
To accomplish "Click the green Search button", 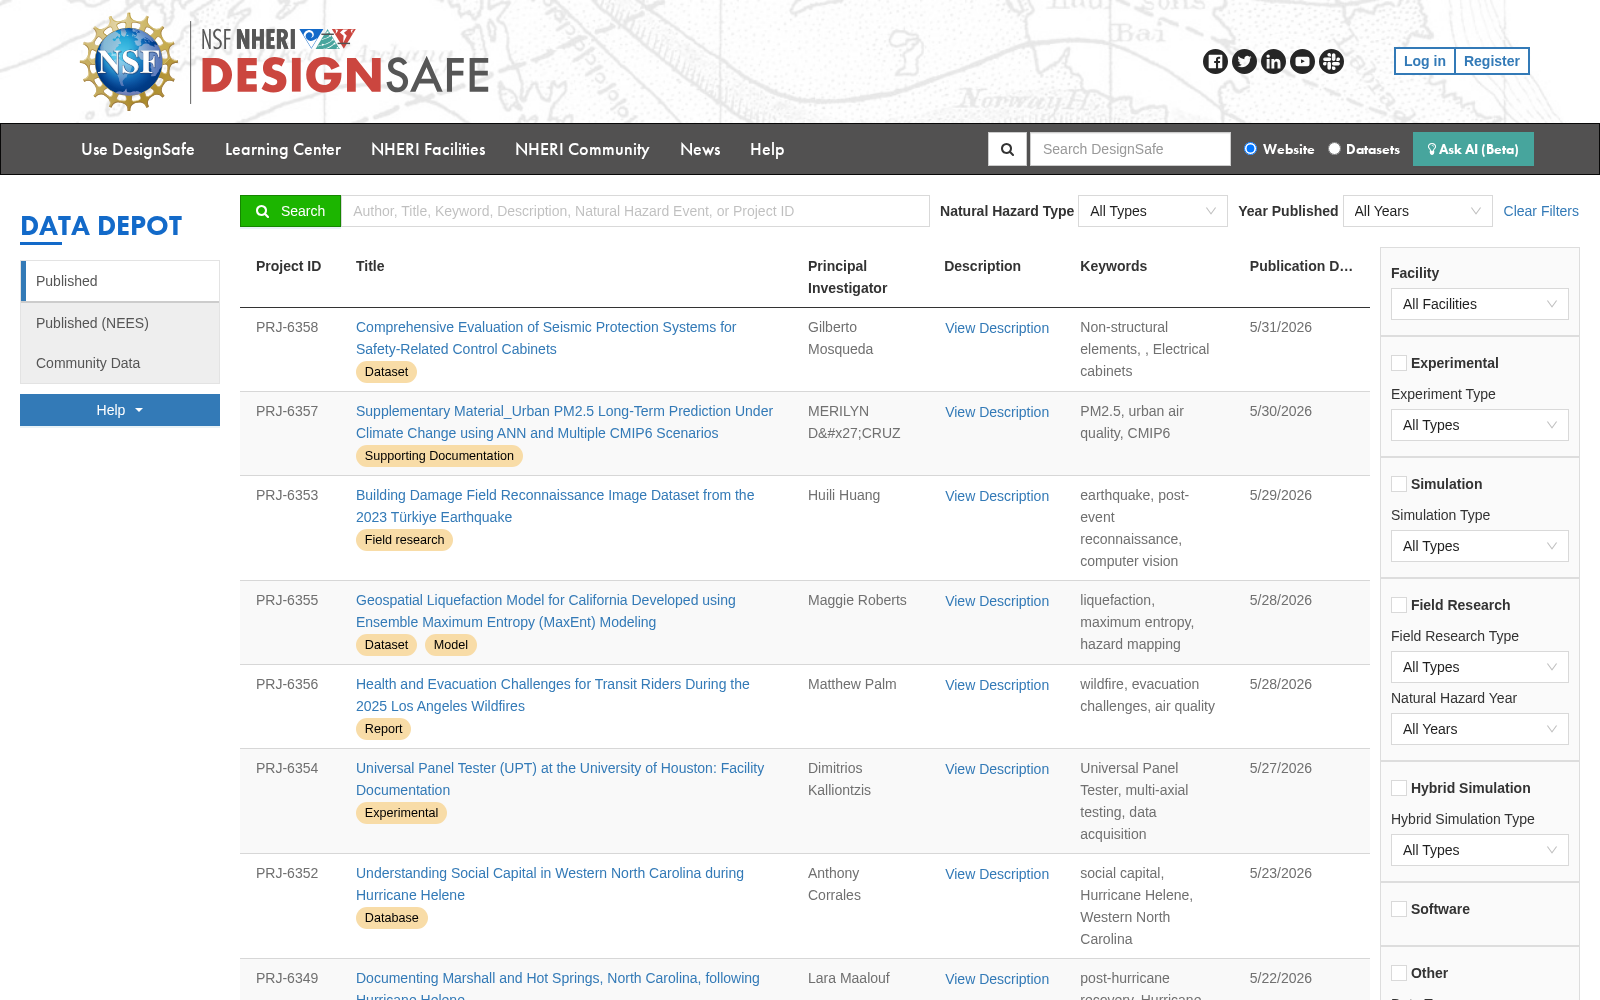I will [290, 211].
